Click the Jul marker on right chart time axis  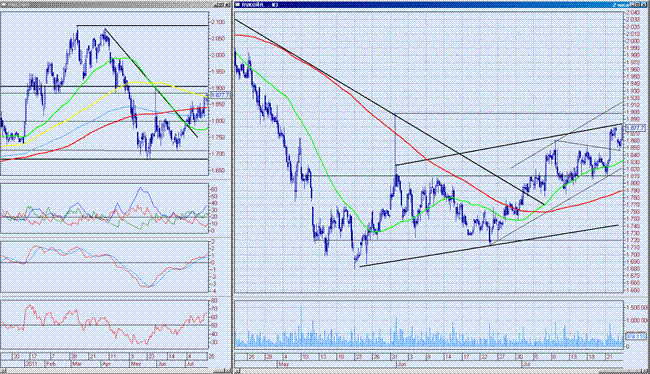[x=526, y=364]
